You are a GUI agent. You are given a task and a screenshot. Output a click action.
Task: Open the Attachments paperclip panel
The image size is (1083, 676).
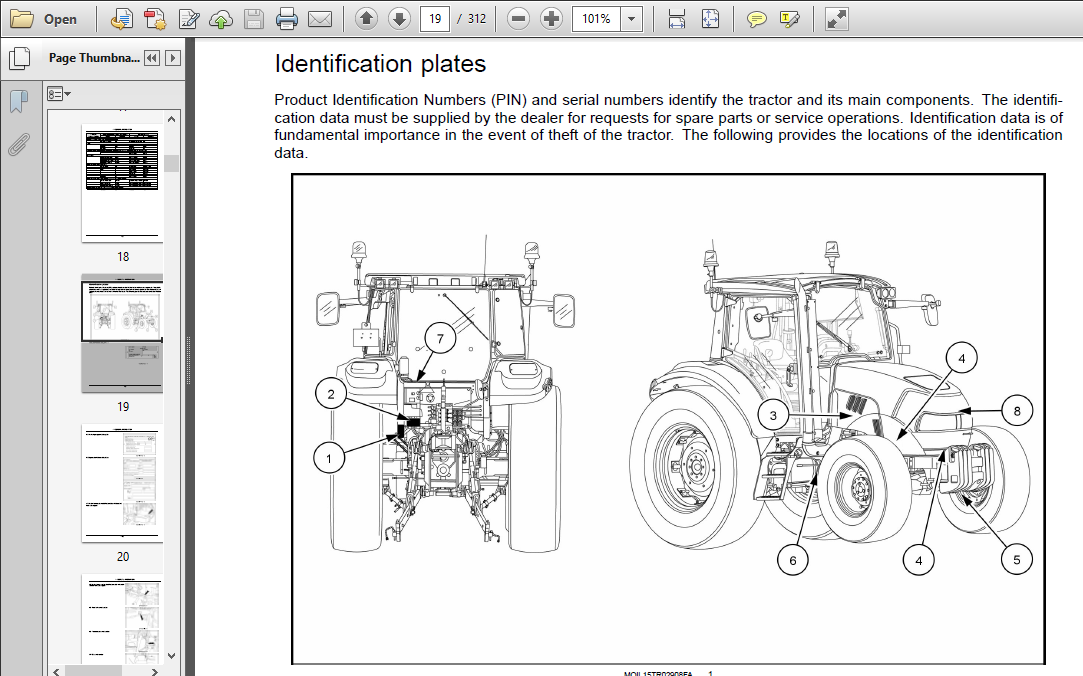[19, 145]
